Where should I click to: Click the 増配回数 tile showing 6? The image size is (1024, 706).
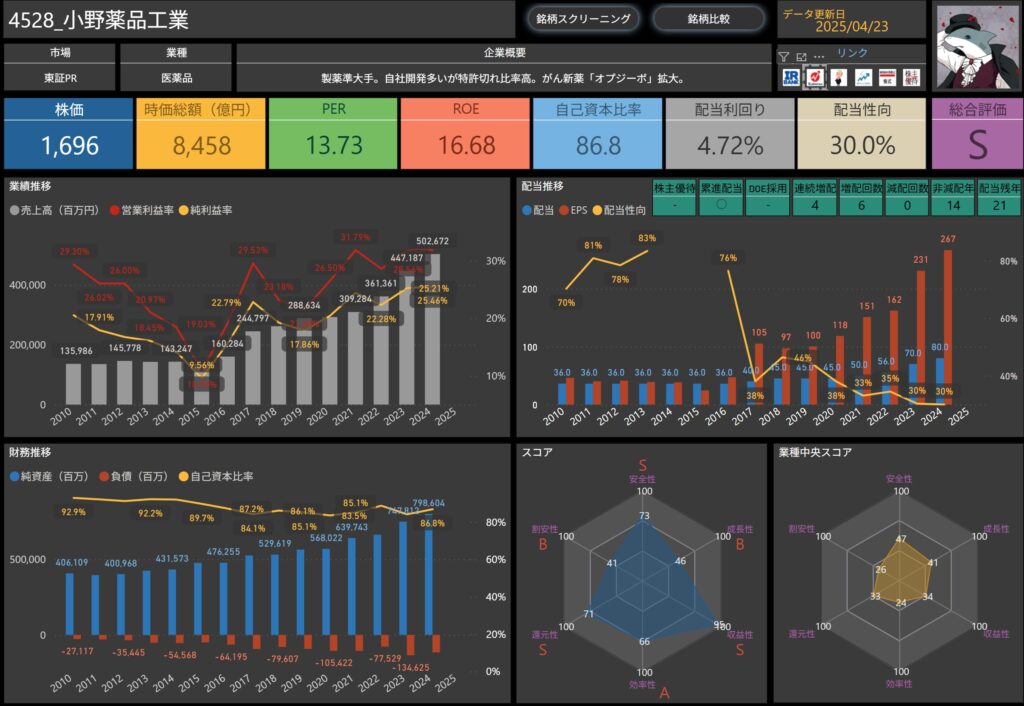[x=861, y=197]
